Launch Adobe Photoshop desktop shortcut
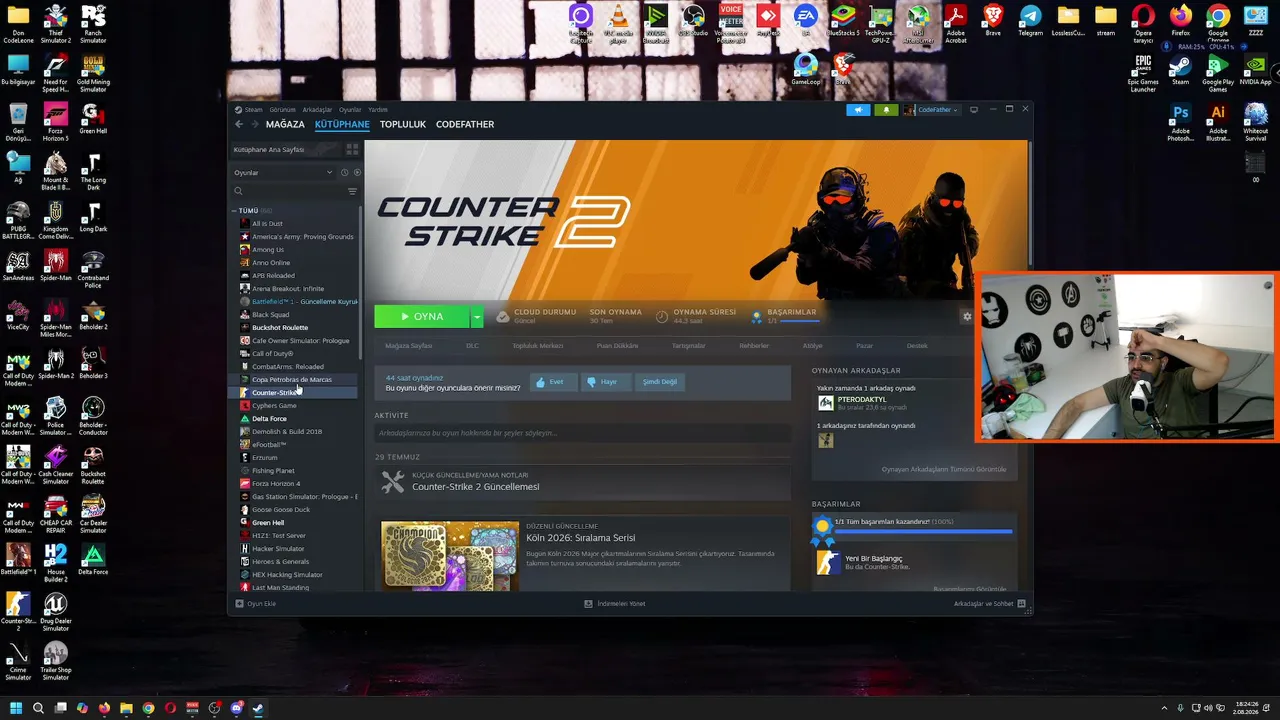 1181,122
